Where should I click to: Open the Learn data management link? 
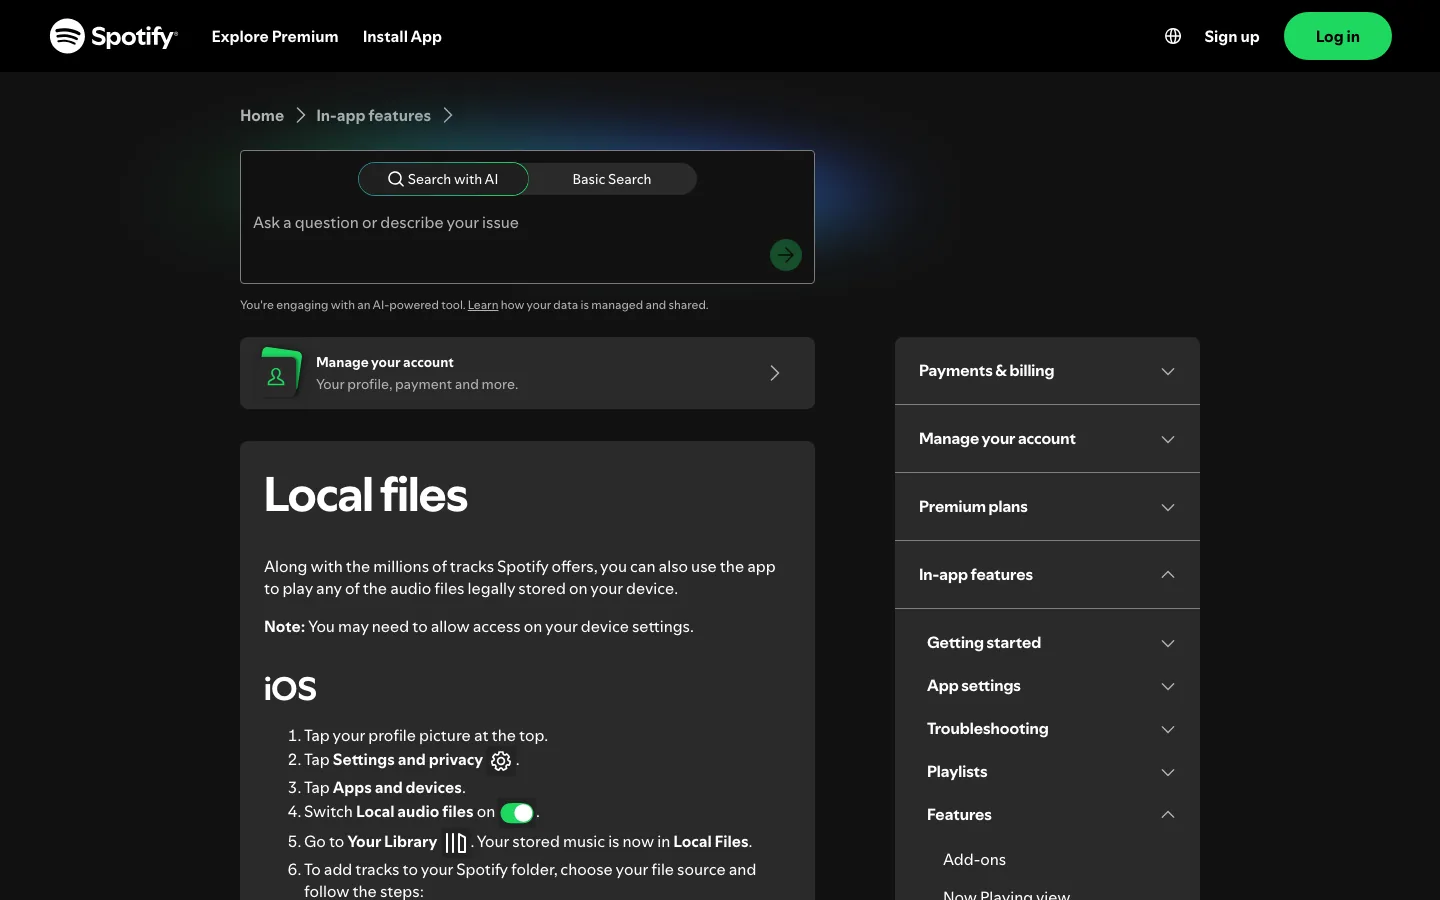point(483,305)
